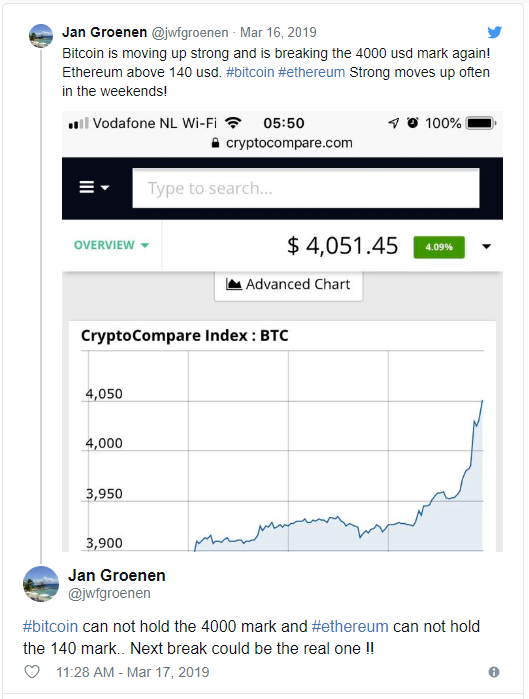Viewport: 529px width, 699px height.
Task: Click #ethereum hashtag in the reply tweet
Action: [350, 626]
